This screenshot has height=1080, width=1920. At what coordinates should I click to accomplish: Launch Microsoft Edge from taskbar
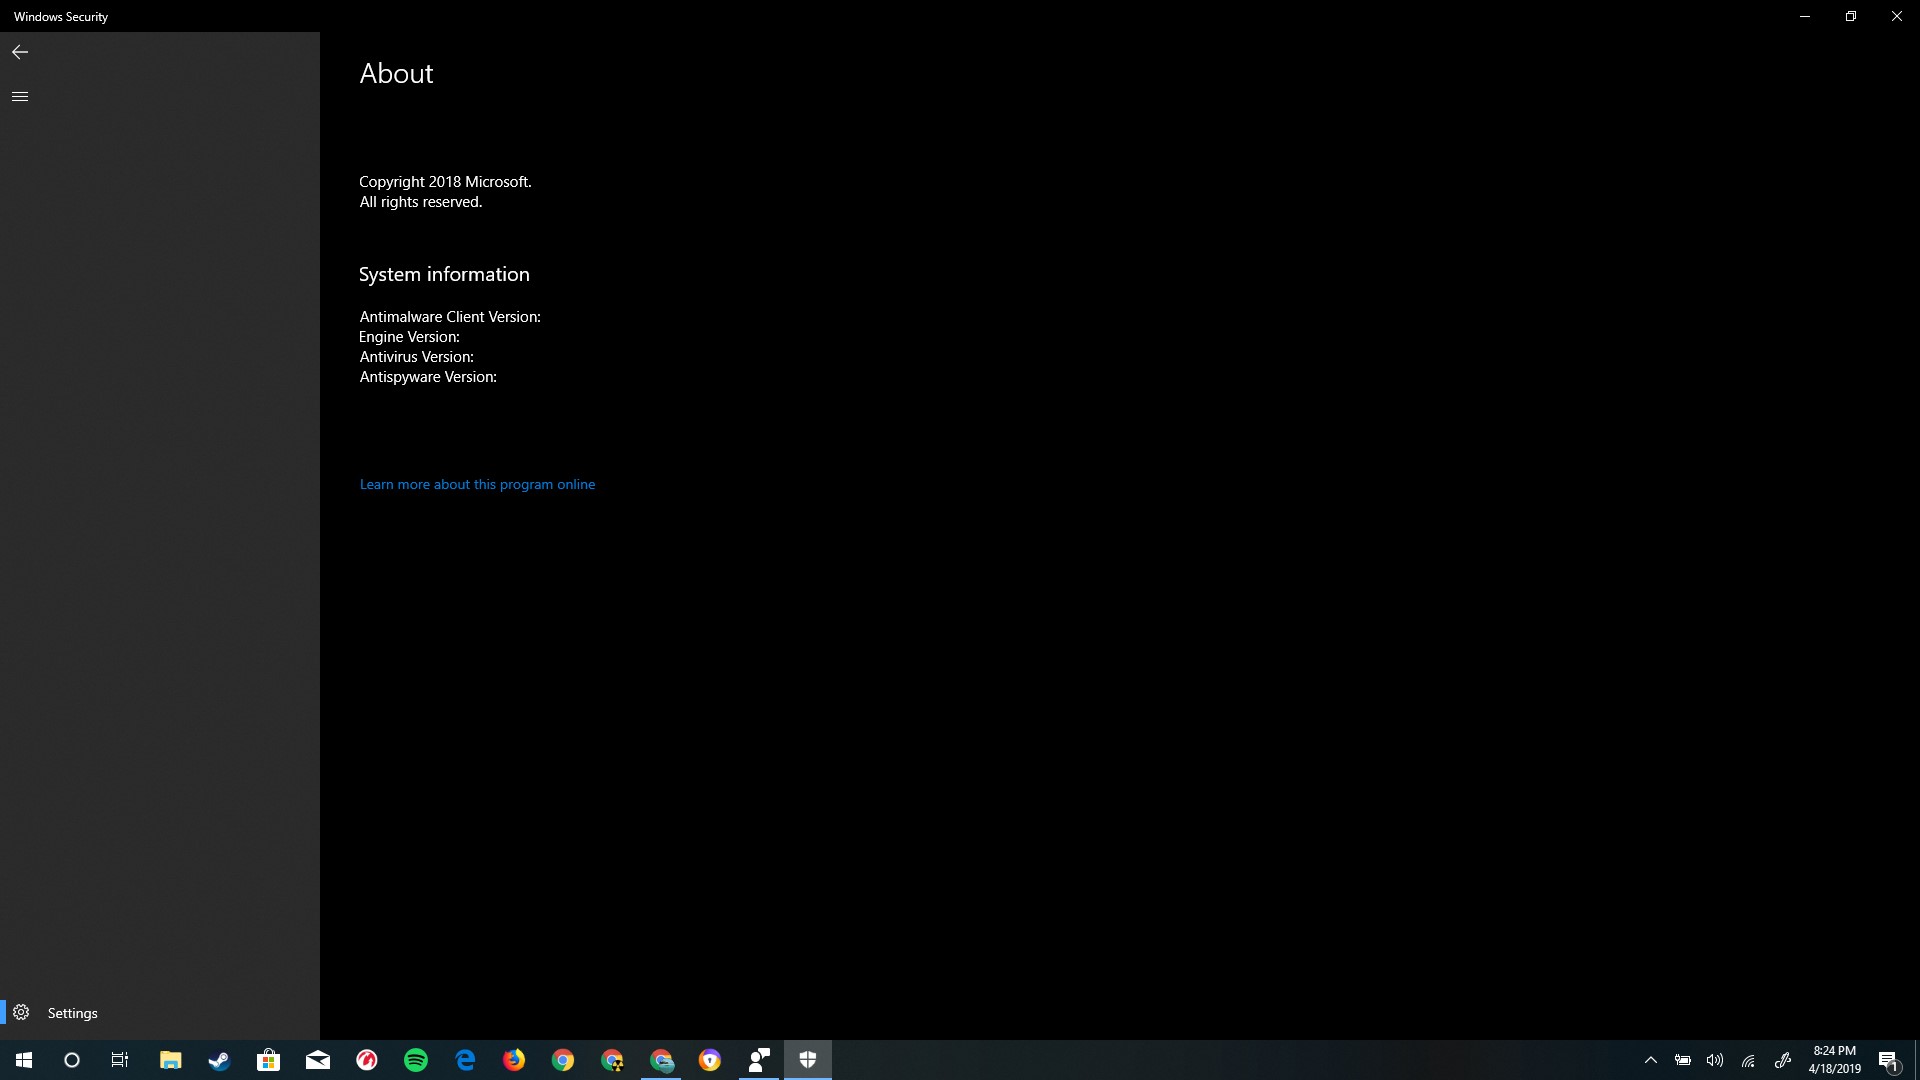click(x=465, y=1060)
